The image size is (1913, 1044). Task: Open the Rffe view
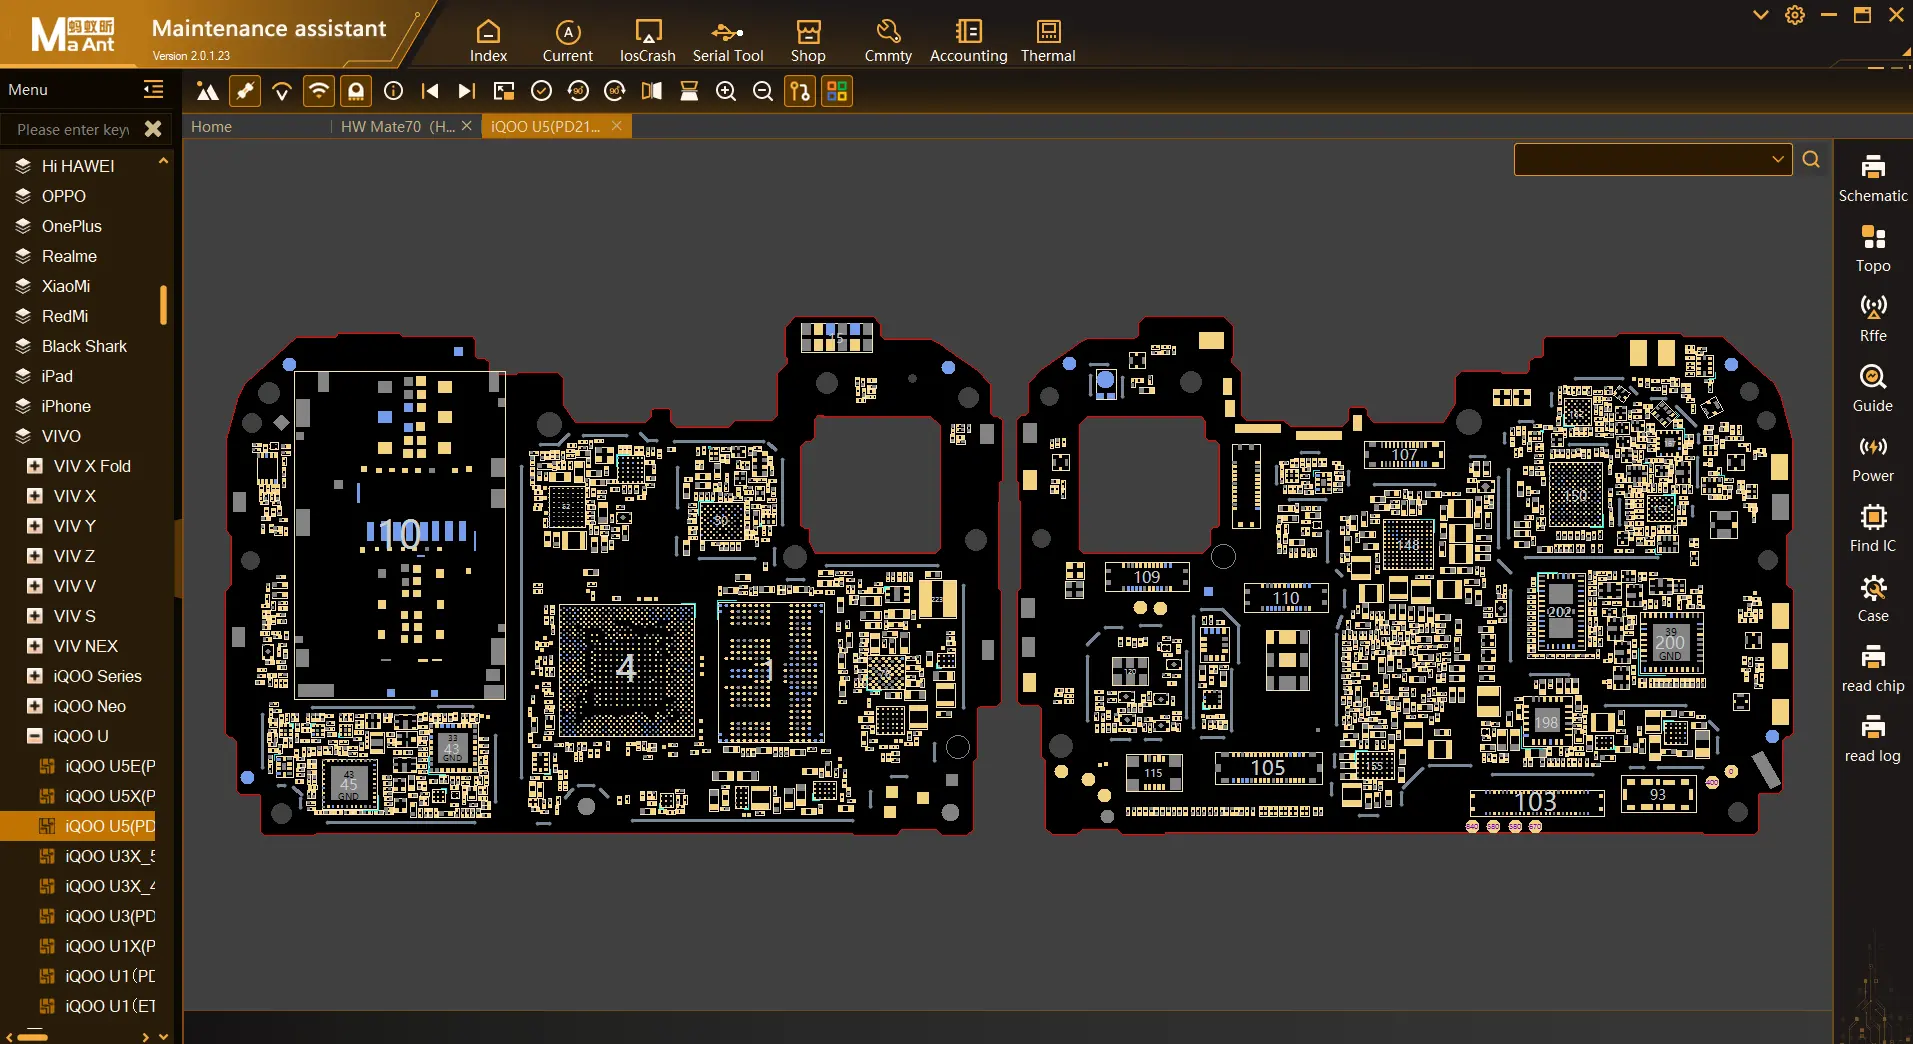click(1873, 319)
